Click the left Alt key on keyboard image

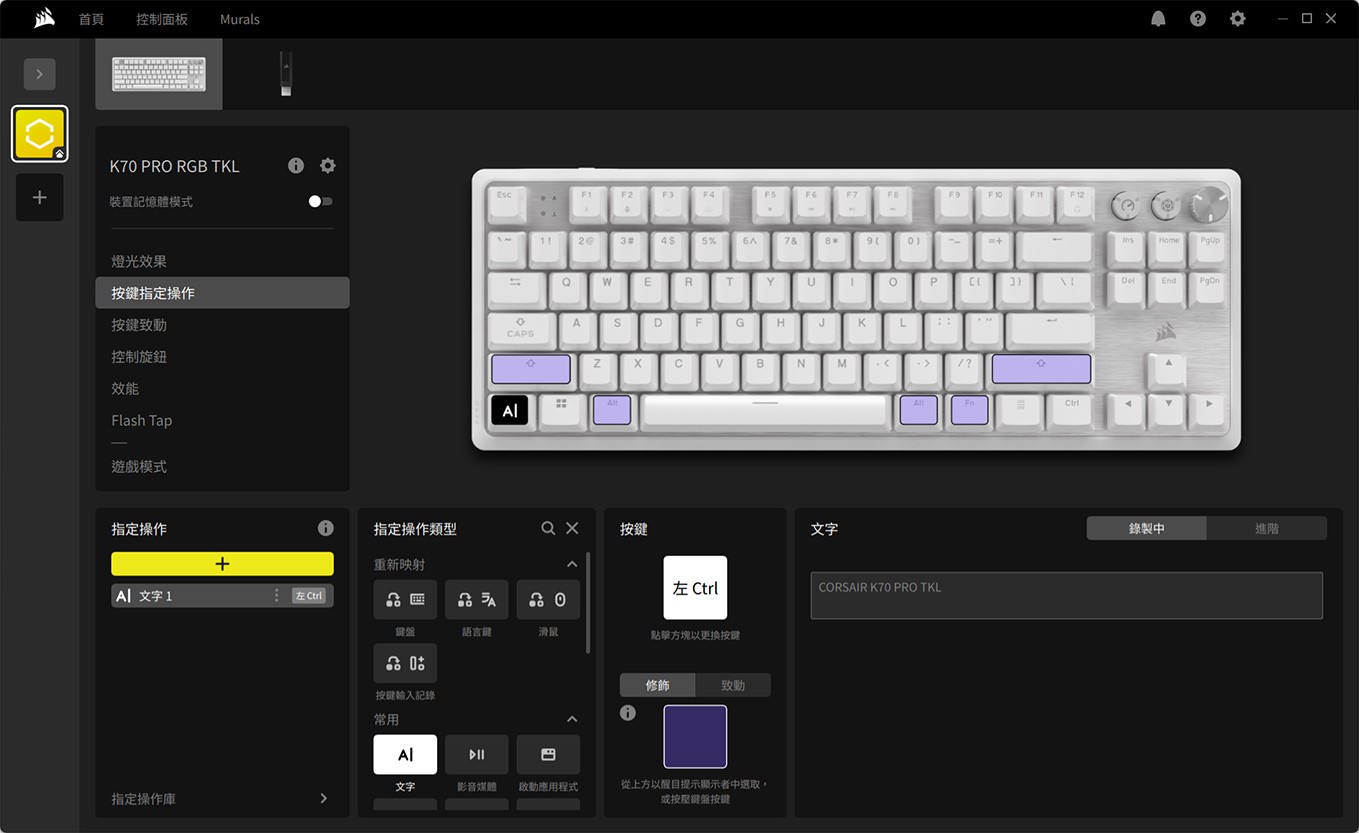612,410
